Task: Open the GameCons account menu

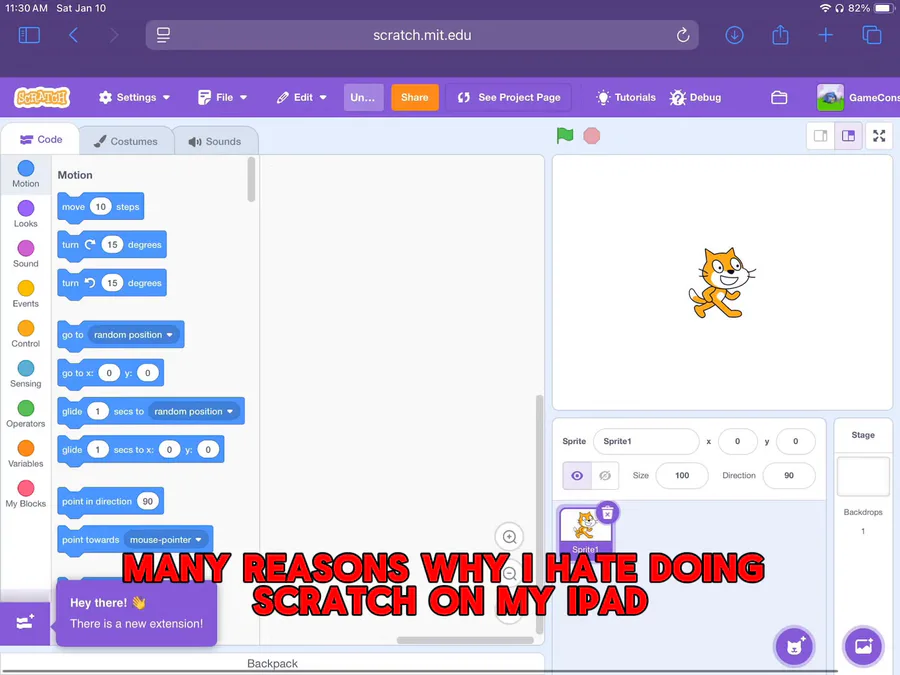Action: (x=858, y=98)
